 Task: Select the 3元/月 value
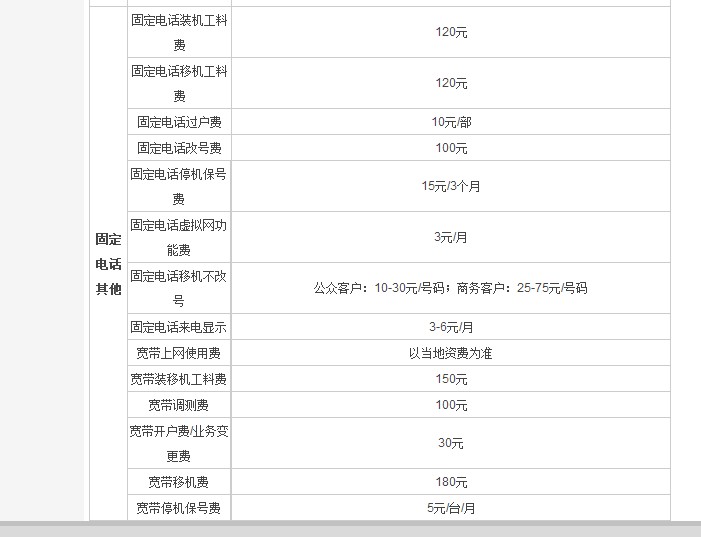coord(451,237)
